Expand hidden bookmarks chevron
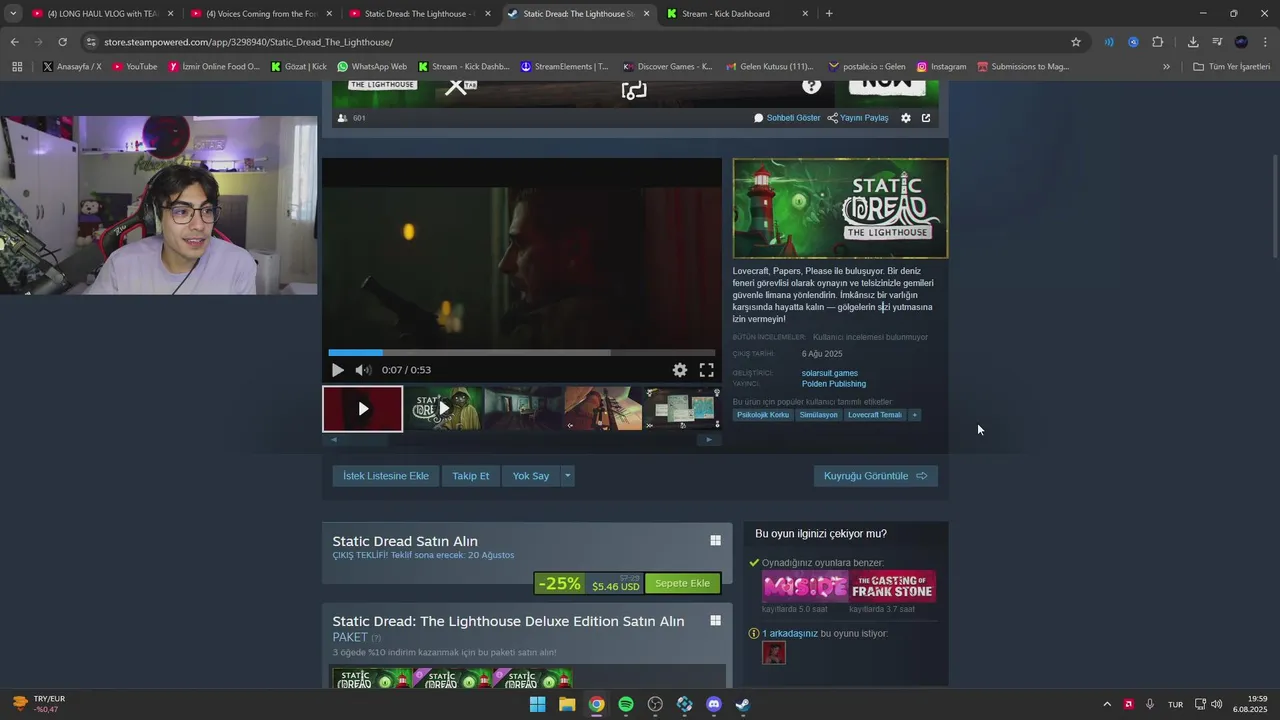The width and height of the screenshot is (1280, 720). point(1166,67)
